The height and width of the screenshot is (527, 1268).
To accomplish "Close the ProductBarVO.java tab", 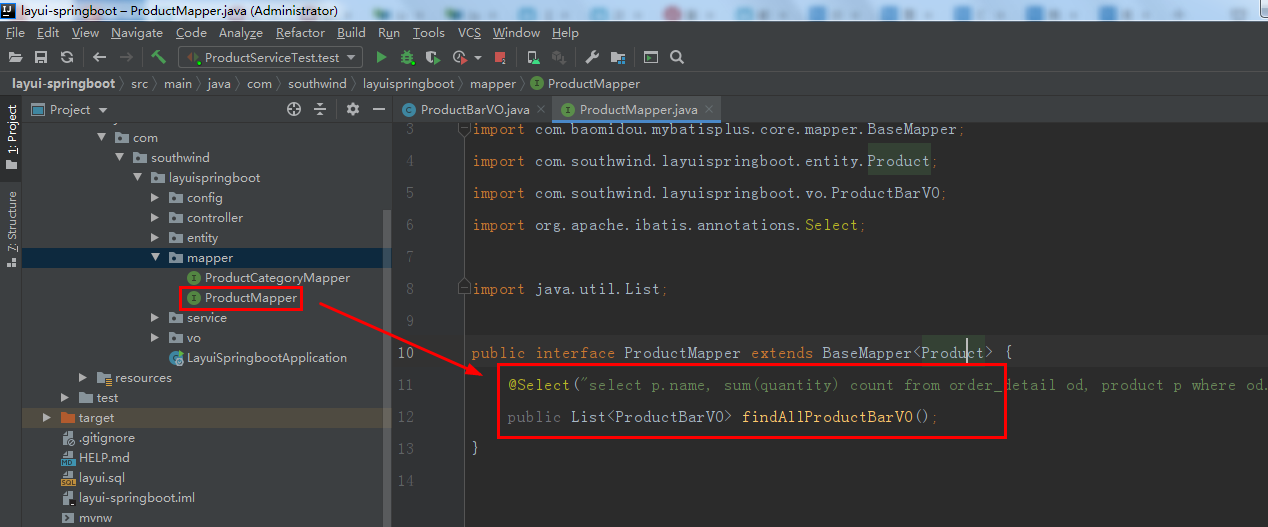I will tap(540, 109).
